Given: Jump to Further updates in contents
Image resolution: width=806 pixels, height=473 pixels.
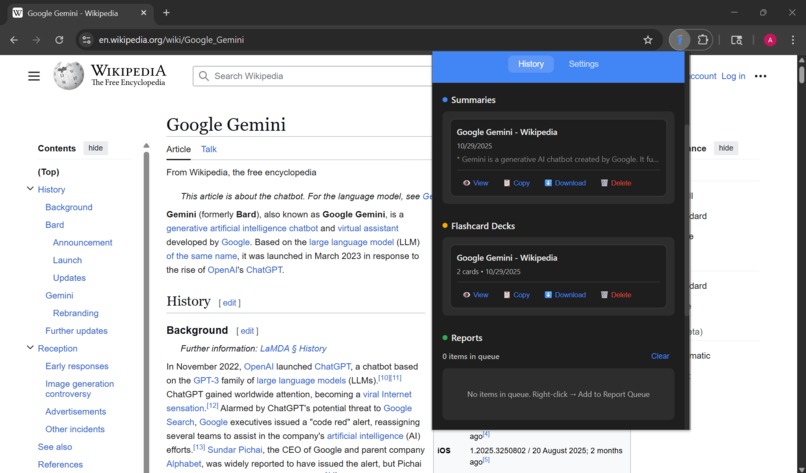Looking at the screenshot, I should point(77,331).
